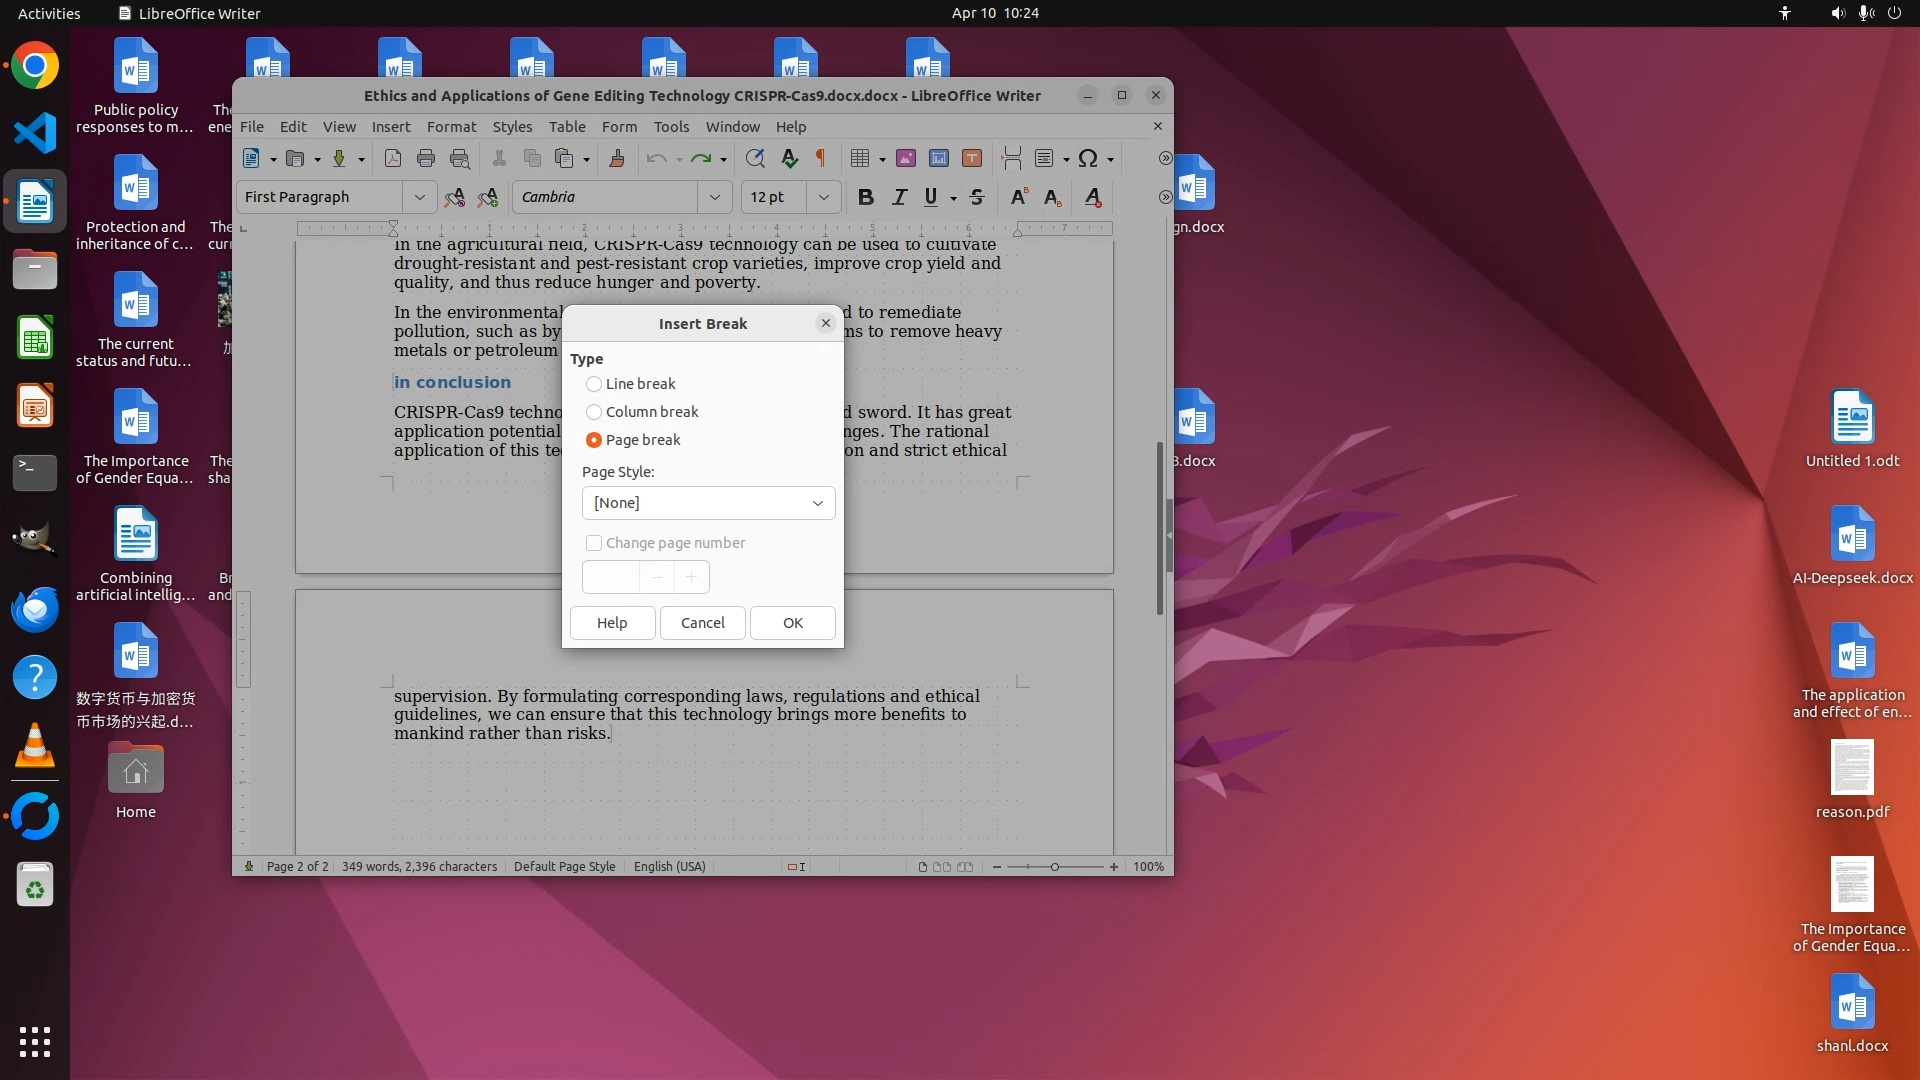This screenshot has height=1080, width=1920.
Task: Expand the Cambria font name dropdown
Action: (715, 197)
